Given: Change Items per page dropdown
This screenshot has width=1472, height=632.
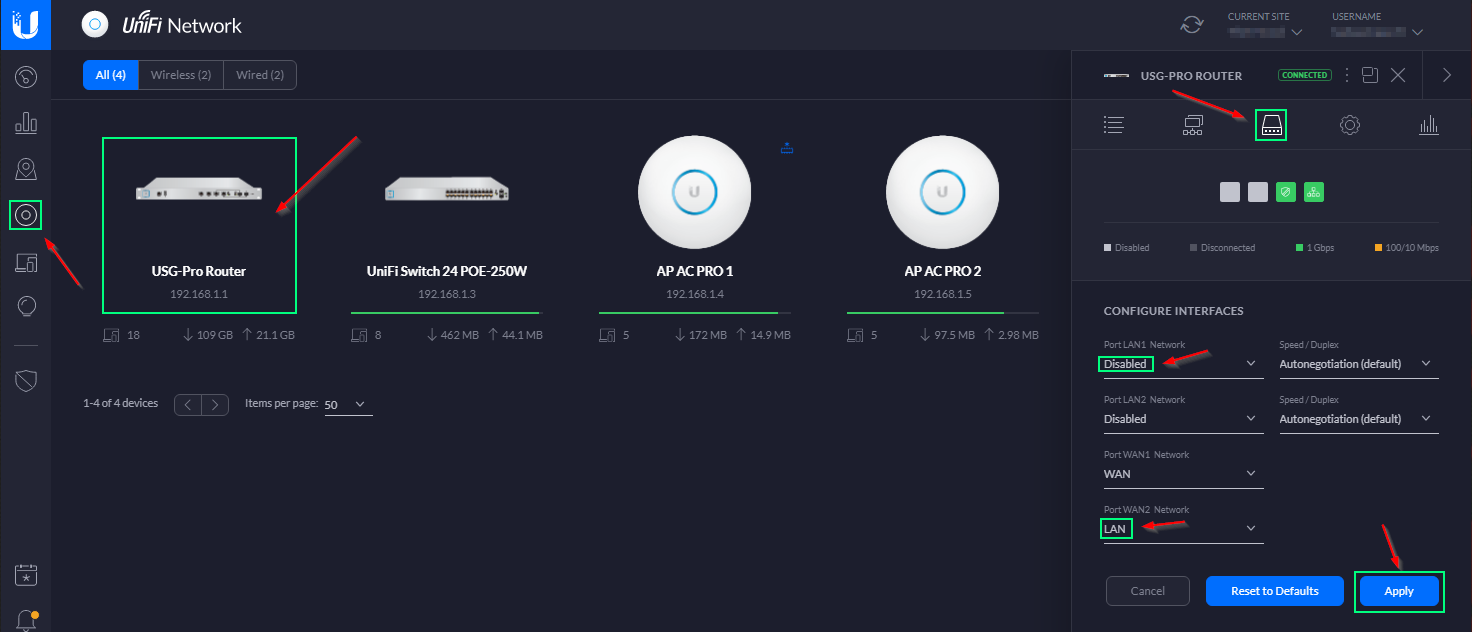Looking at the screenshot, I should [347, 405].
